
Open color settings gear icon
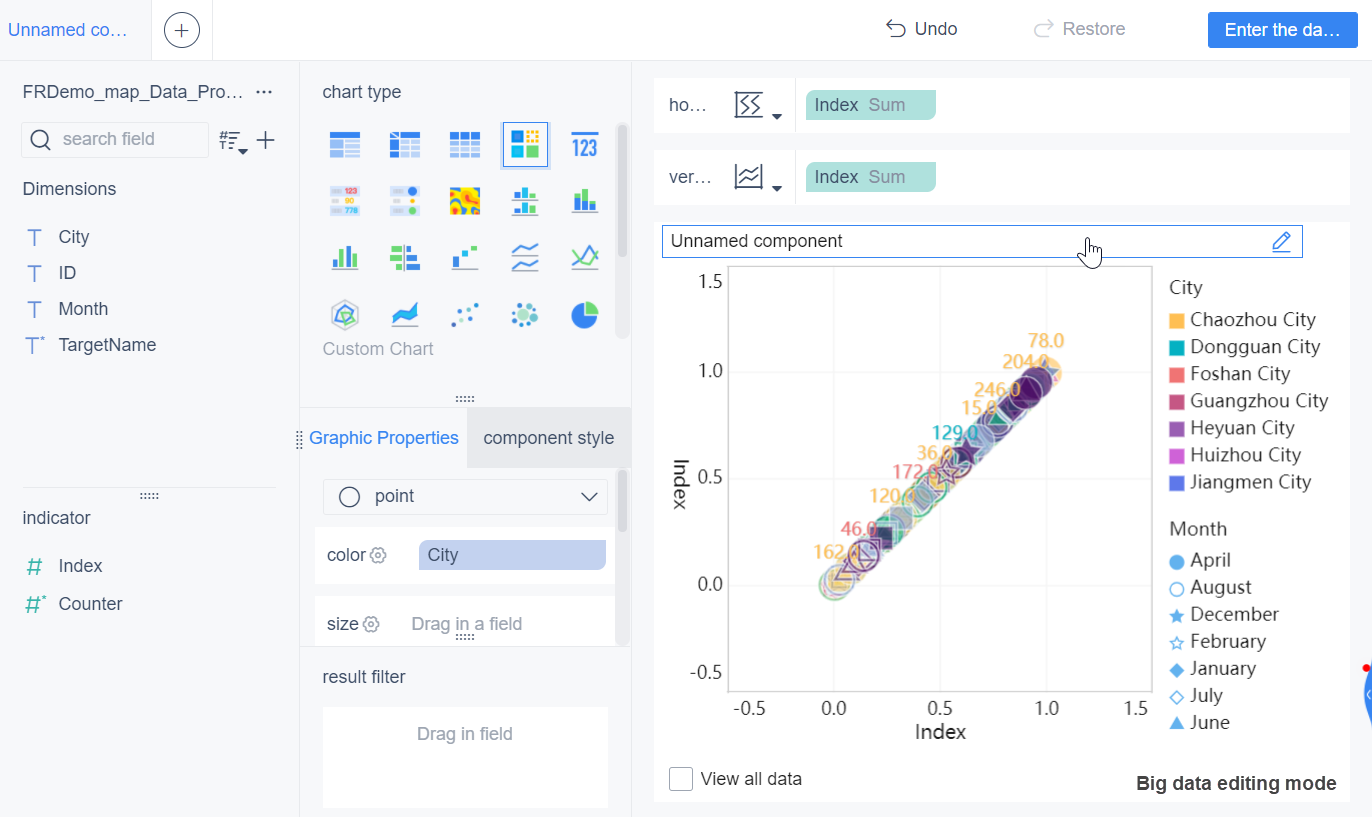pyautogui.click(x=378, y=555)
